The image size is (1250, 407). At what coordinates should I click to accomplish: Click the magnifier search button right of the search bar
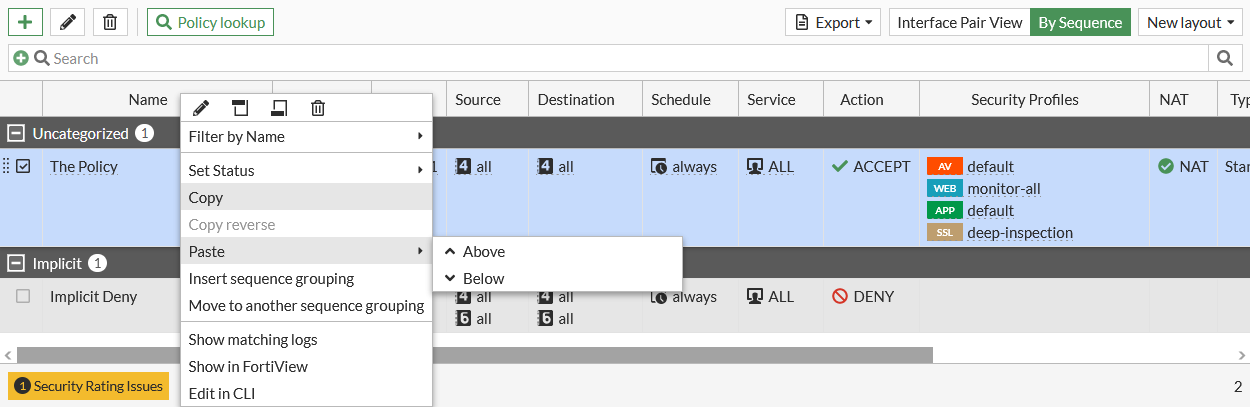tap(1225, 59)
